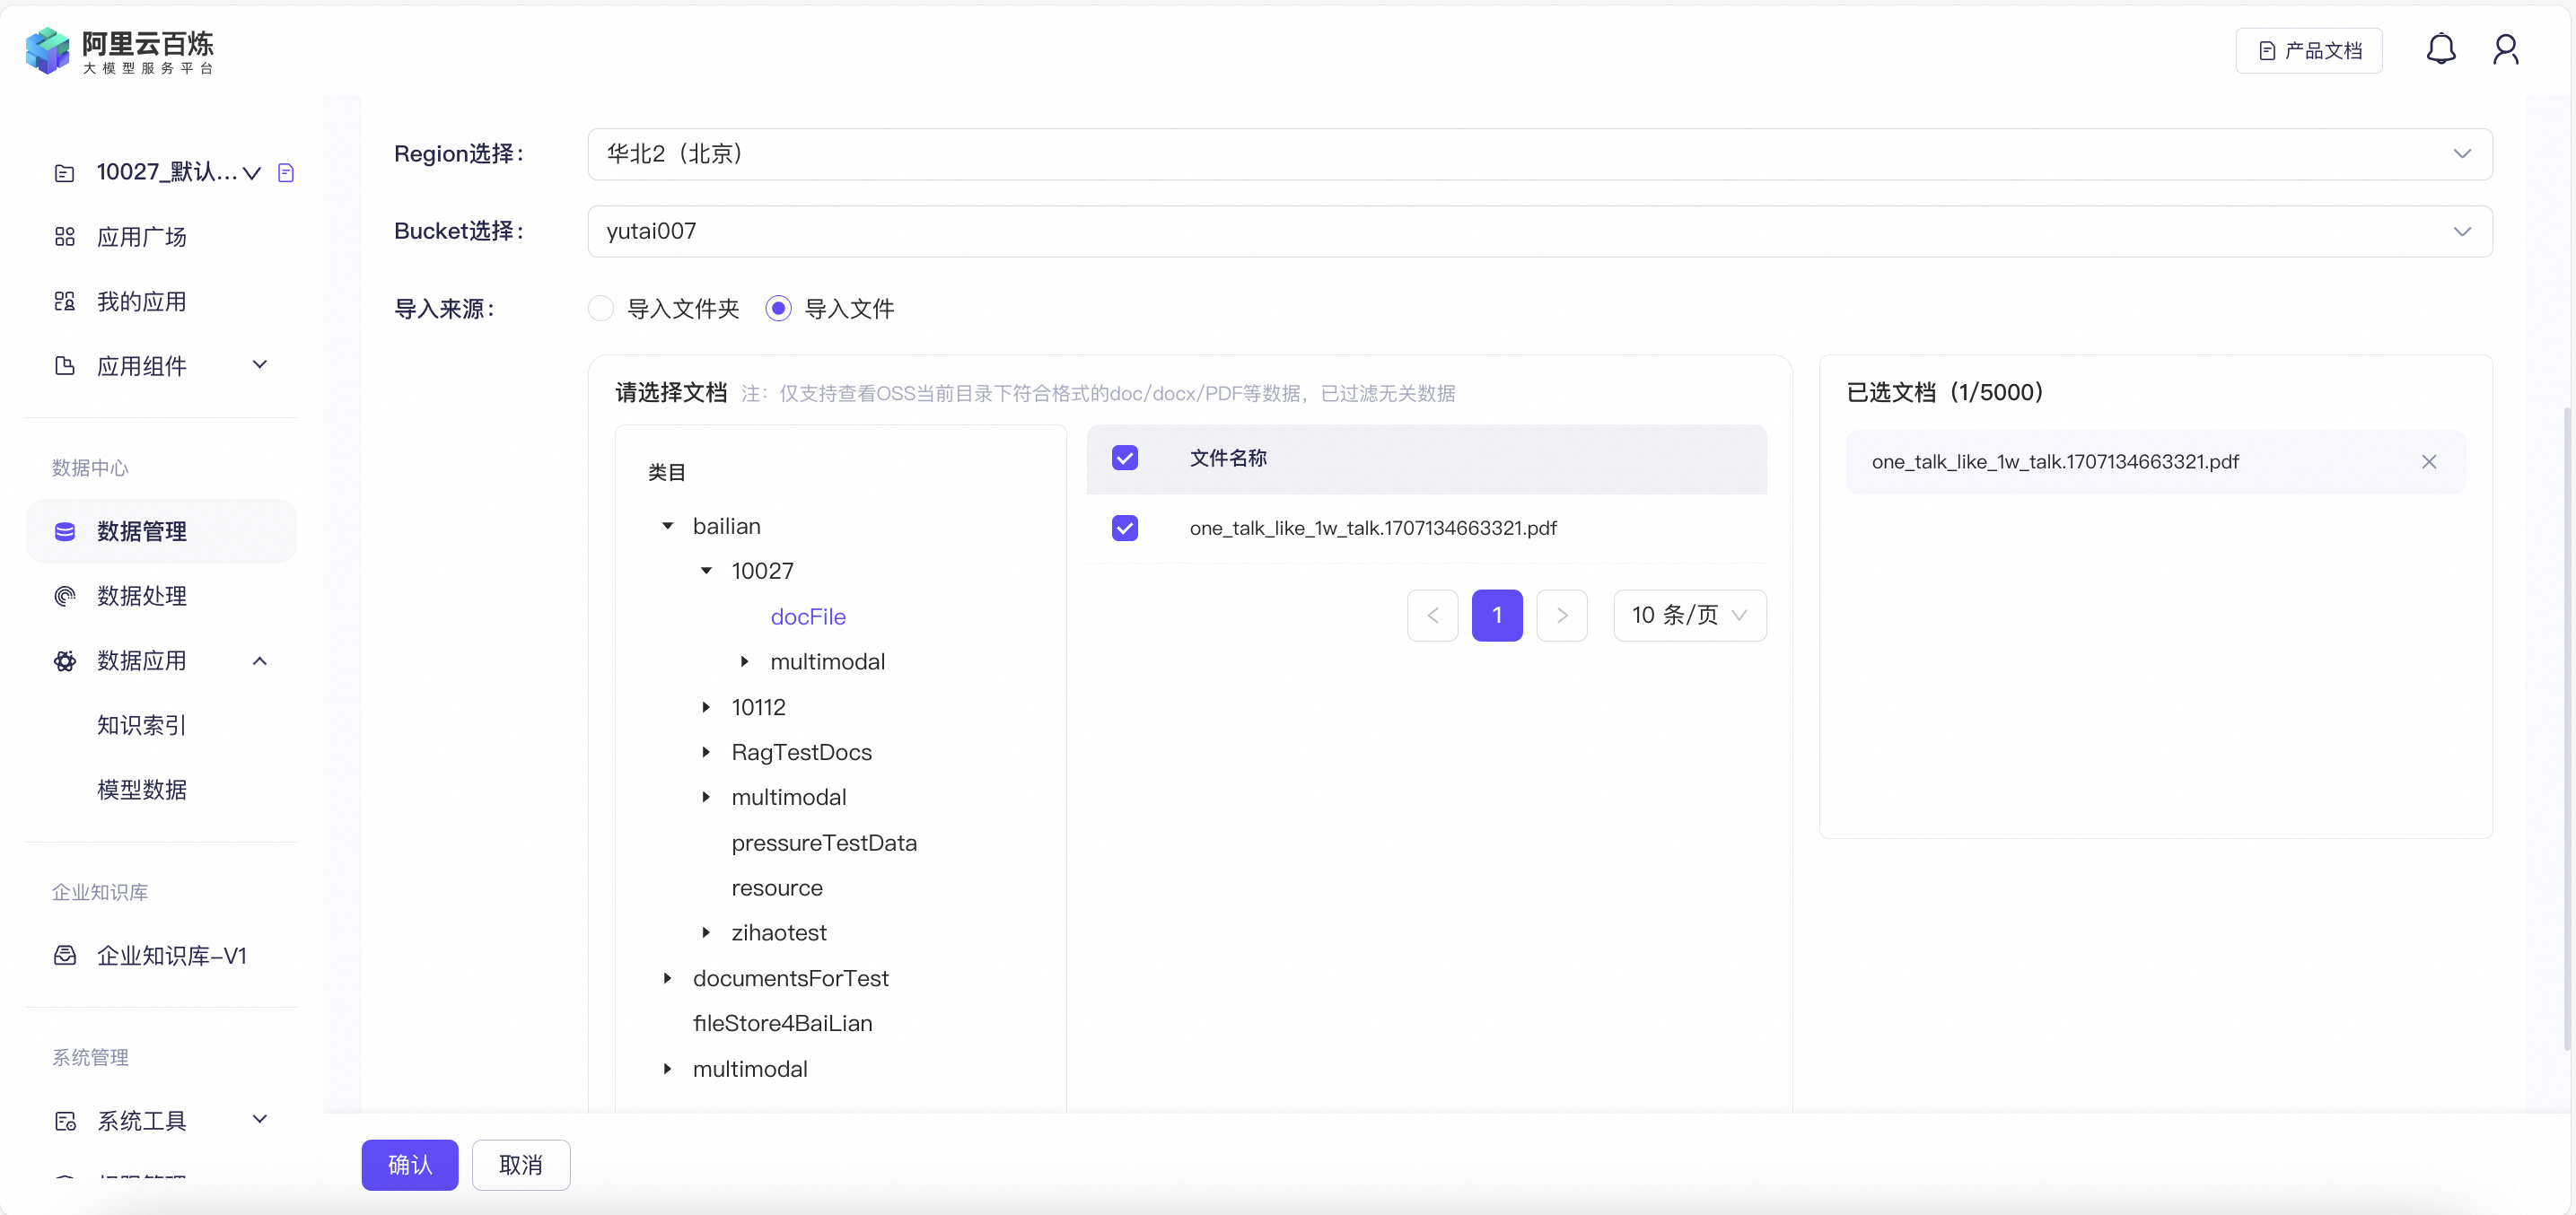Image resolution: width=2576 pixels, height=1215 pixels.
Task: Click the 应用组件 sidebar icon
Action: tap(64, 366)
